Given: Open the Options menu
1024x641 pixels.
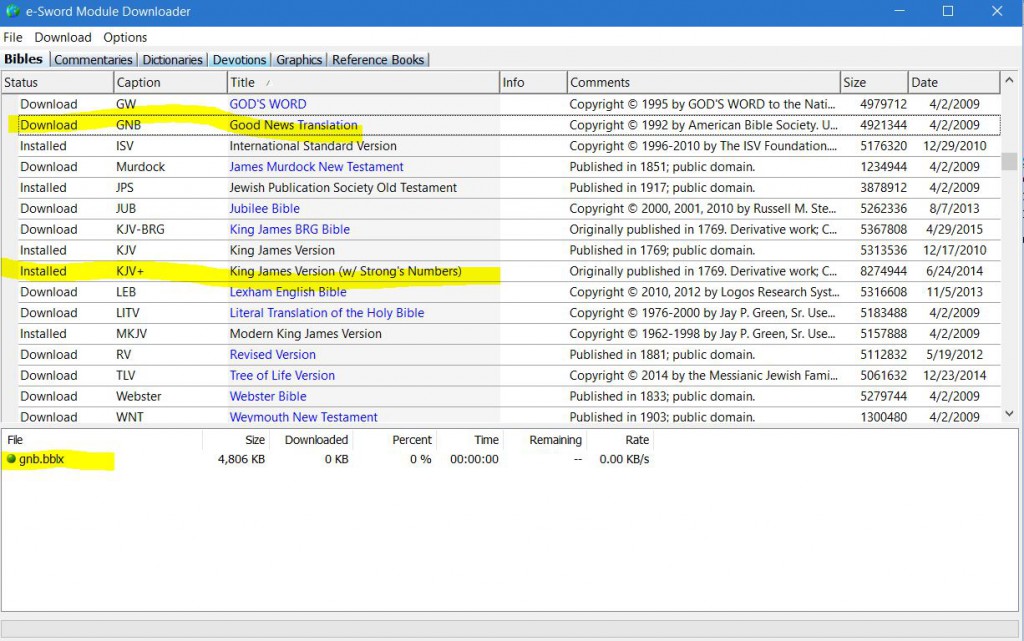Looking at the screenshot, I should tap(125, 37).
